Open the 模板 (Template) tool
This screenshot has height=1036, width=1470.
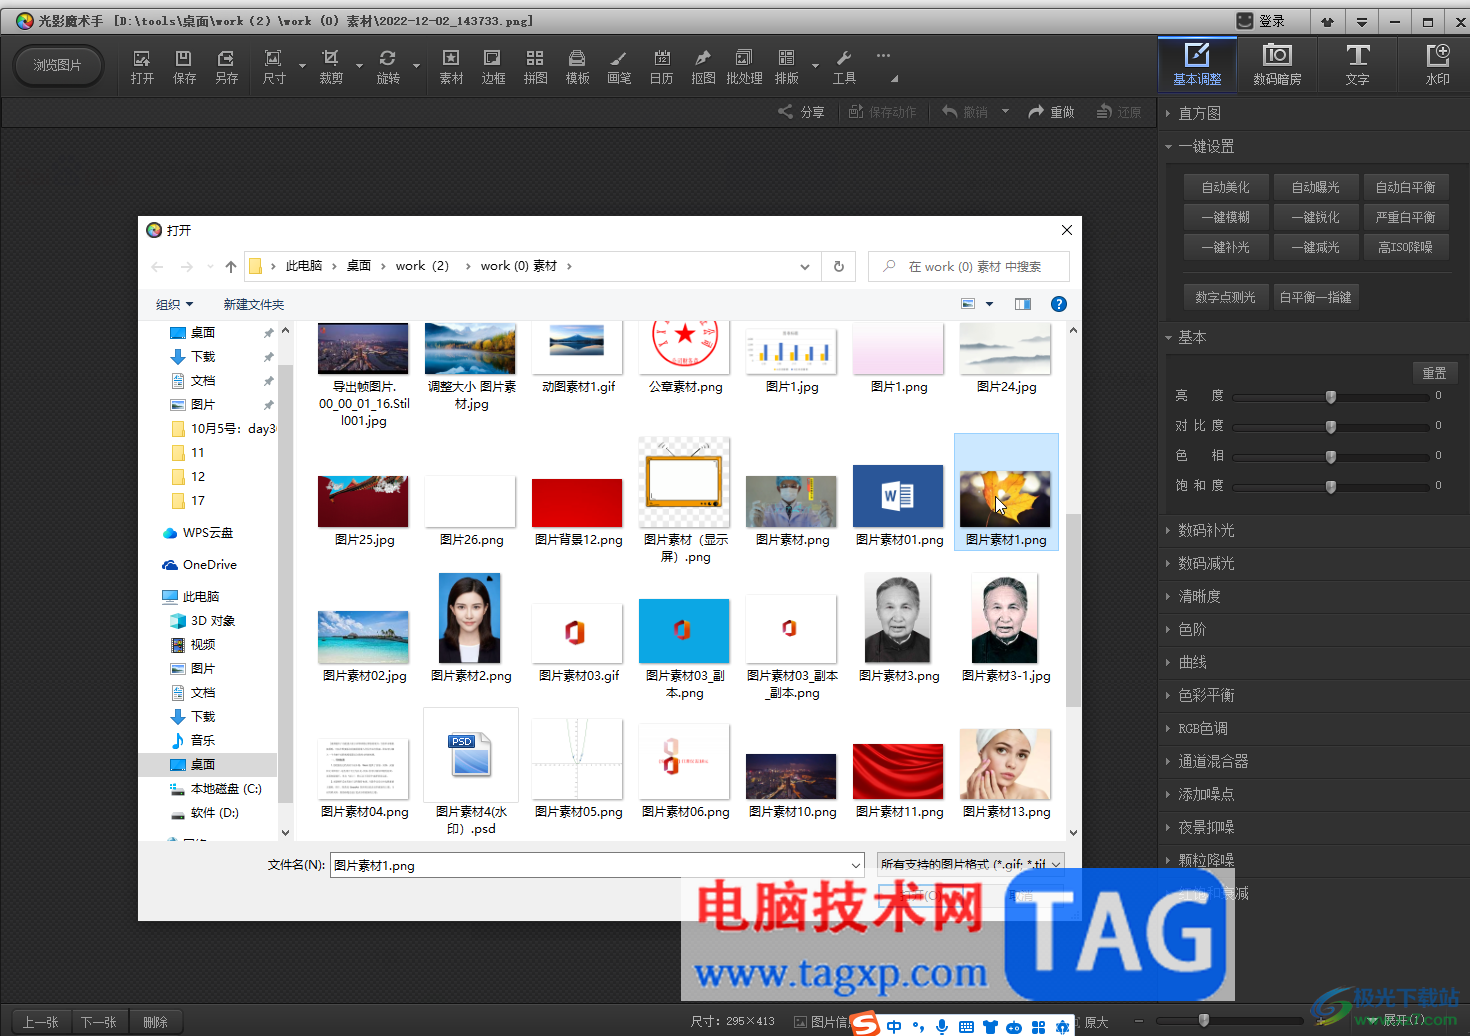click(577, 66)
